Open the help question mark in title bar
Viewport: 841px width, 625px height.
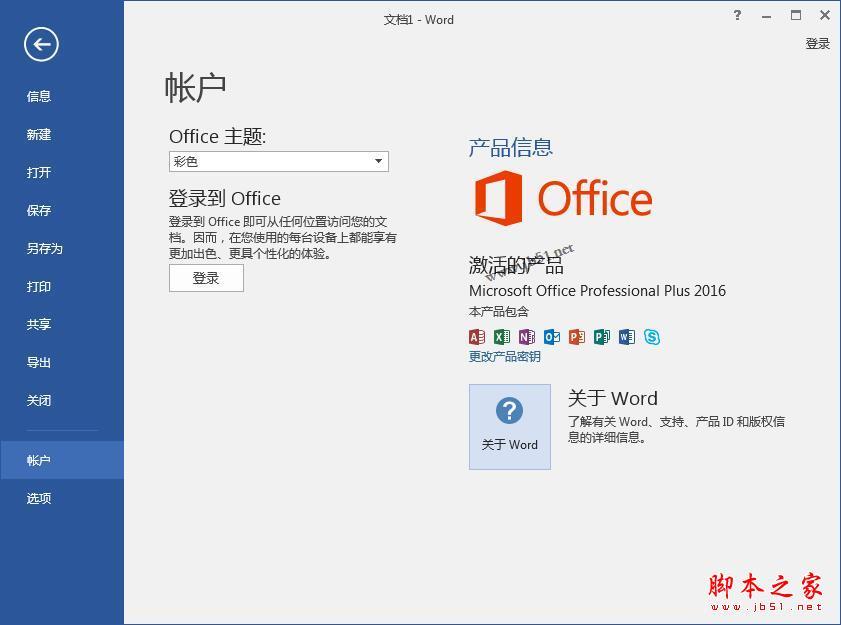[737, 15]
